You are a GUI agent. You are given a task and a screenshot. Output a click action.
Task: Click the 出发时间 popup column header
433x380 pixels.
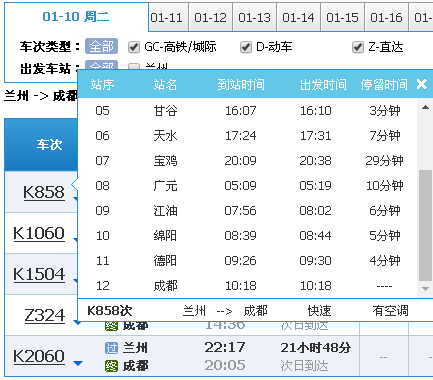click(x=323, y=85)
